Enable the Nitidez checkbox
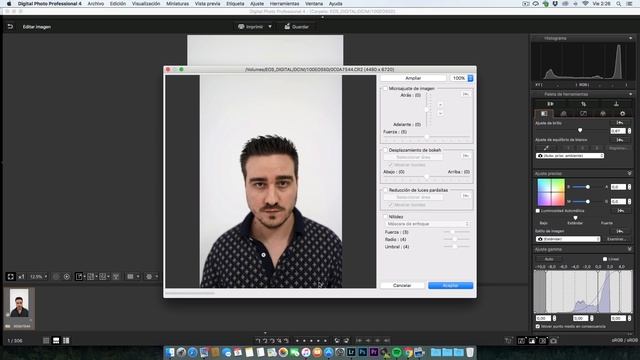The height and width of the screenshot is (360, 640). [x=385, y=216]
